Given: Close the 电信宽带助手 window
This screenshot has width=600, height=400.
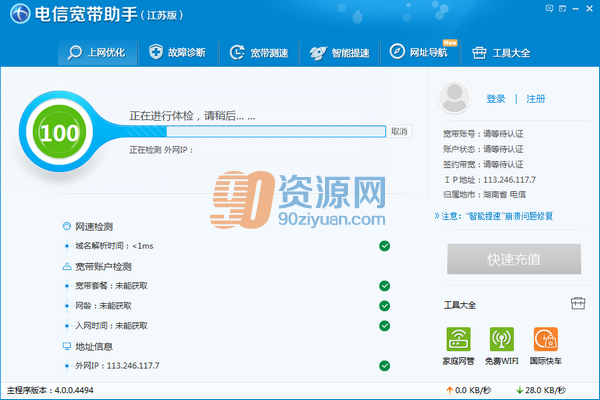Looking at the screenshot, I should tap(589, 8).
